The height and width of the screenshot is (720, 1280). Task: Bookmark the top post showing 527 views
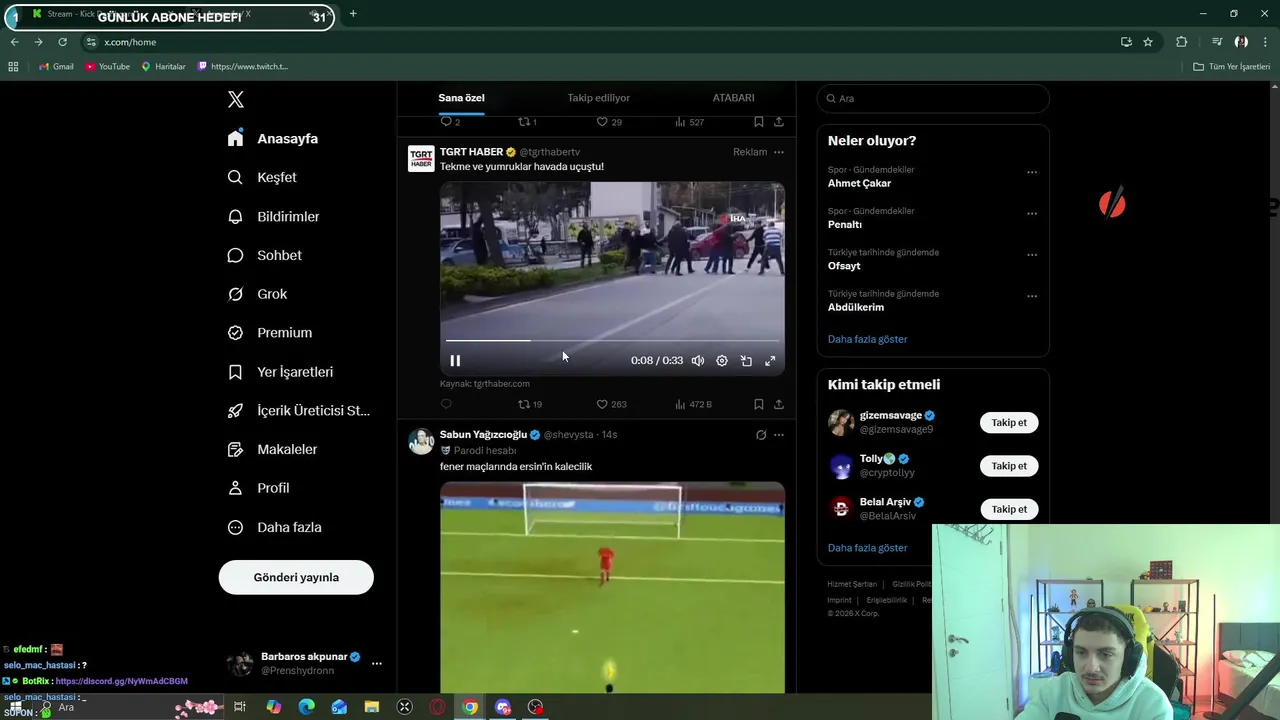click(759, 122)
